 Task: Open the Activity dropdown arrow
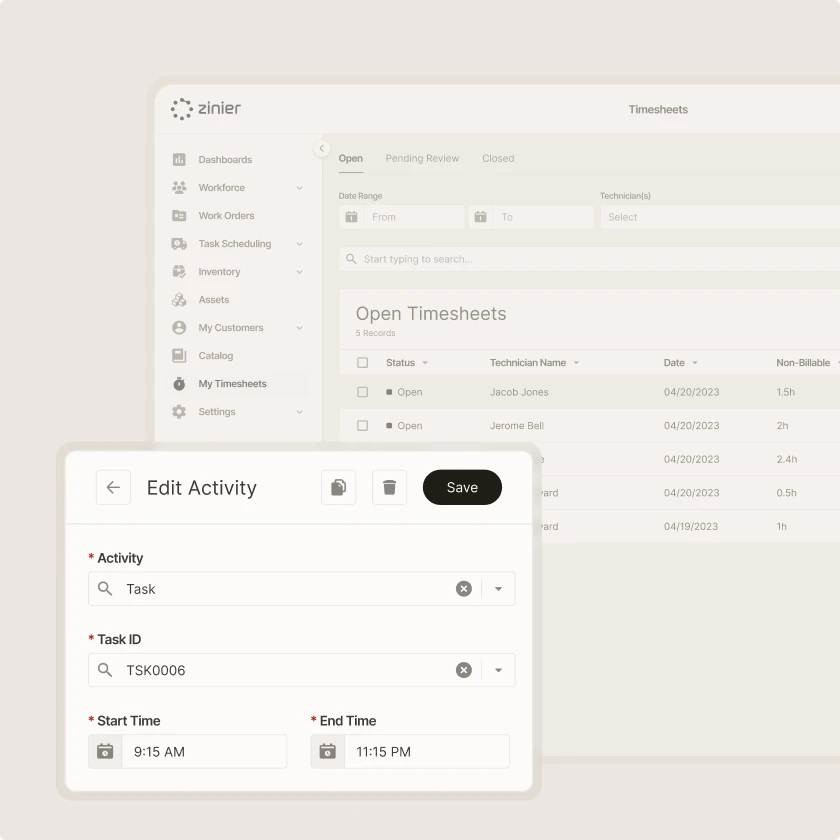pyautogui.click(x=498, y=589)
